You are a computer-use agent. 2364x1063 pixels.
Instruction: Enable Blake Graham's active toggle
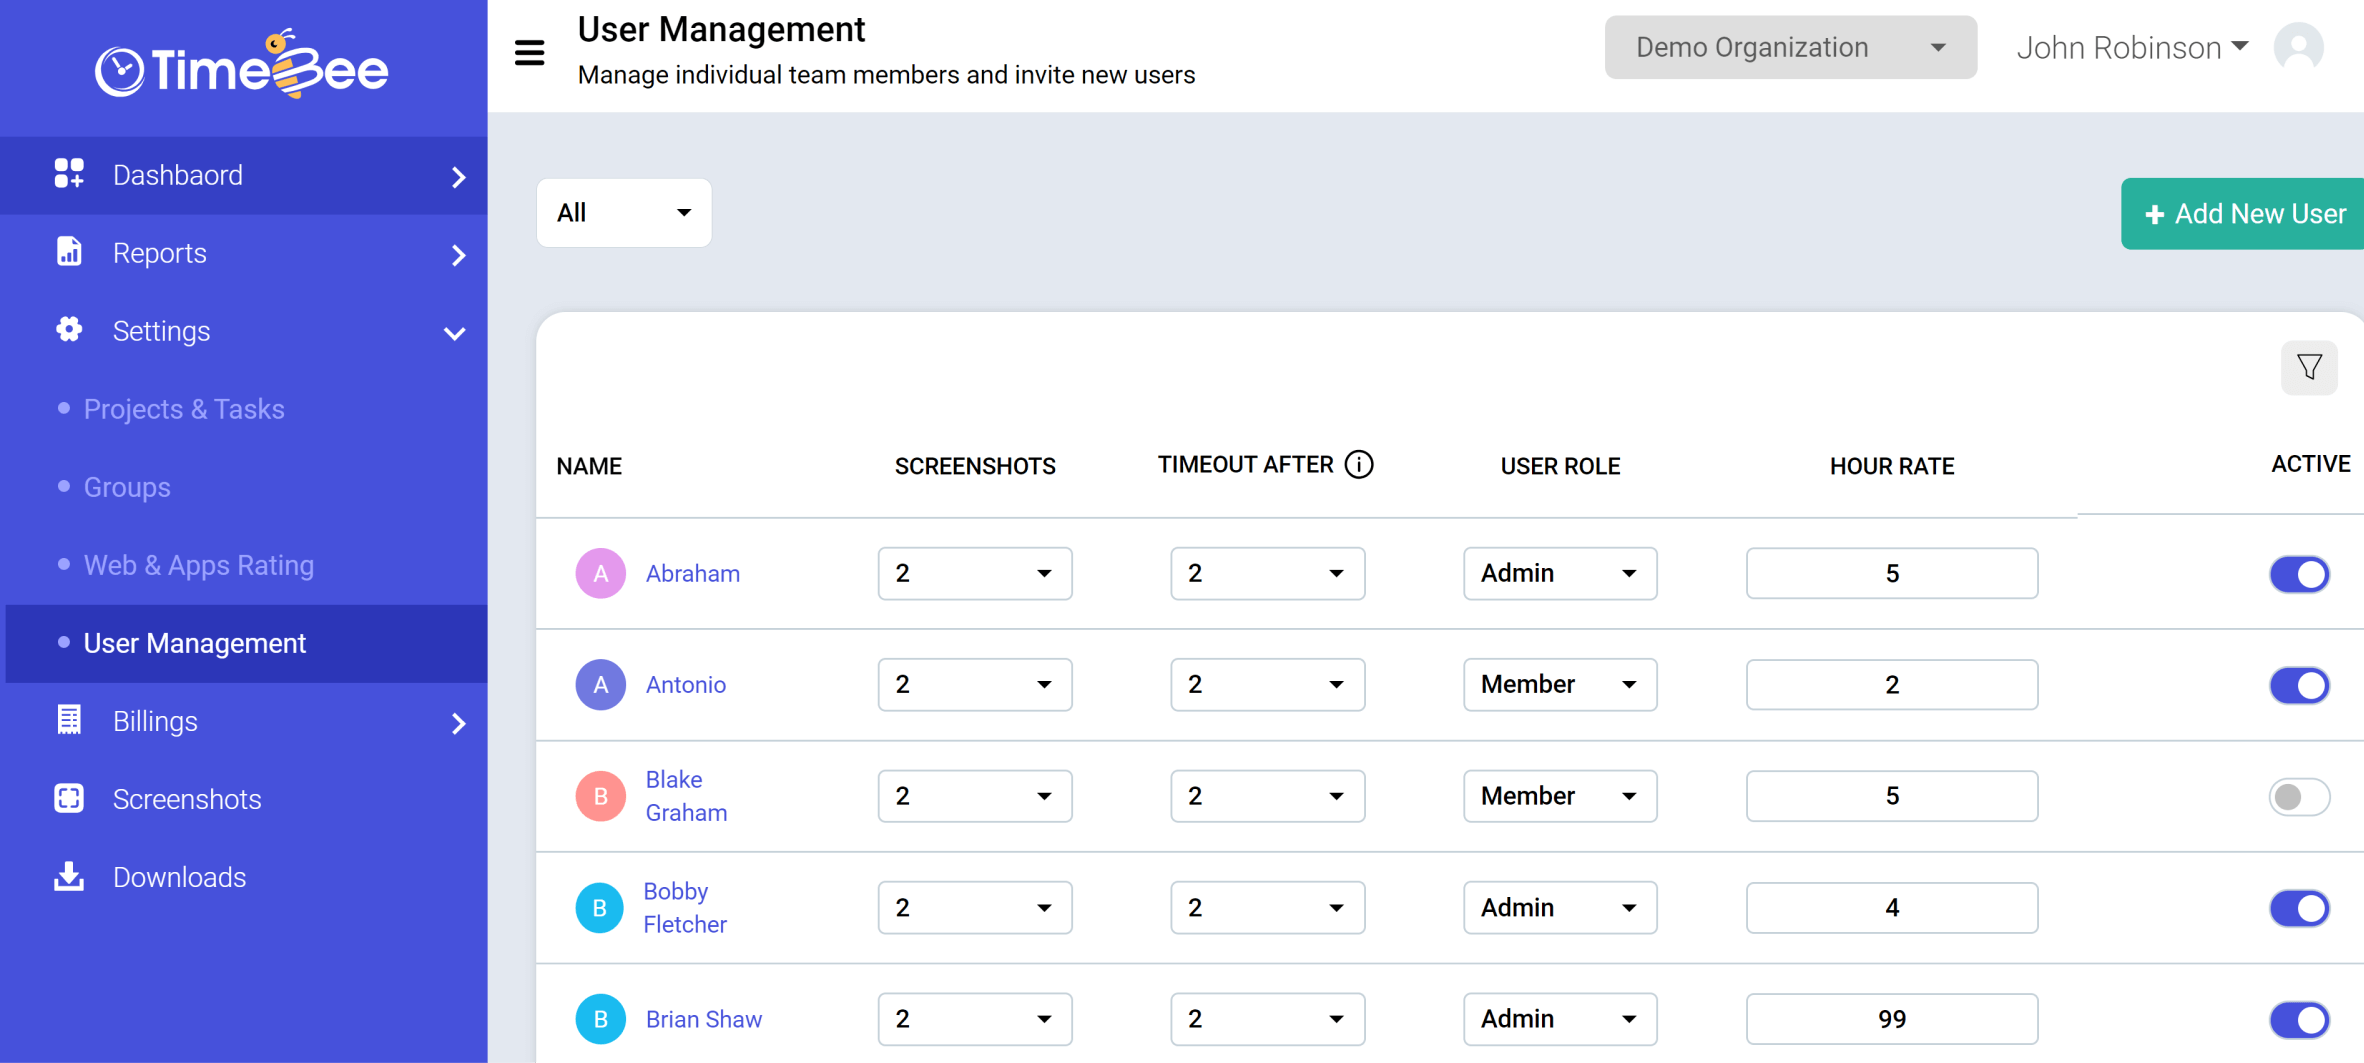click(2299, 797)
